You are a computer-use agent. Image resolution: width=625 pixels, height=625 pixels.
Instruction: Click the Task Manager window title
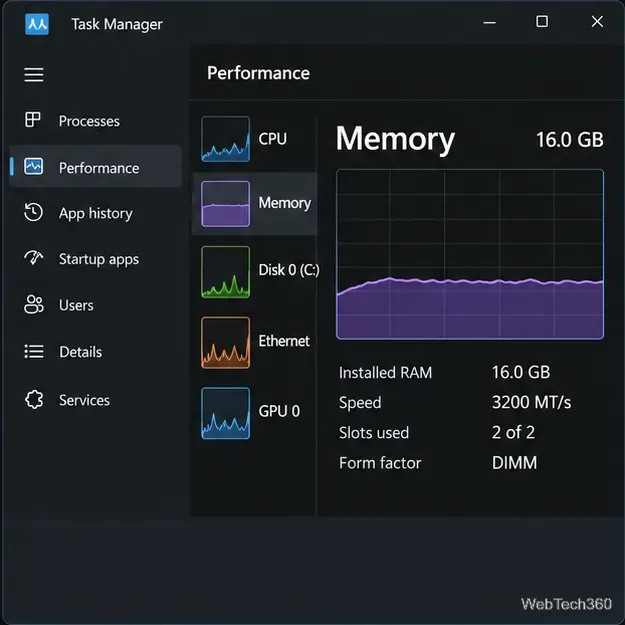[x=117, y=25]
